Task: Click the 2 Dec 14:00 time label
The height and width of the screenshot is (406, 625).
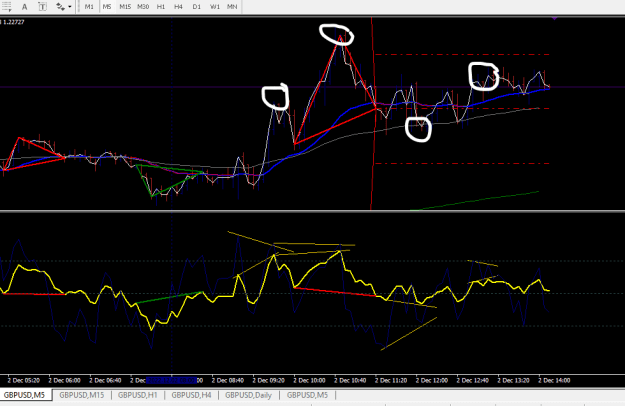Action: (554, 380)
